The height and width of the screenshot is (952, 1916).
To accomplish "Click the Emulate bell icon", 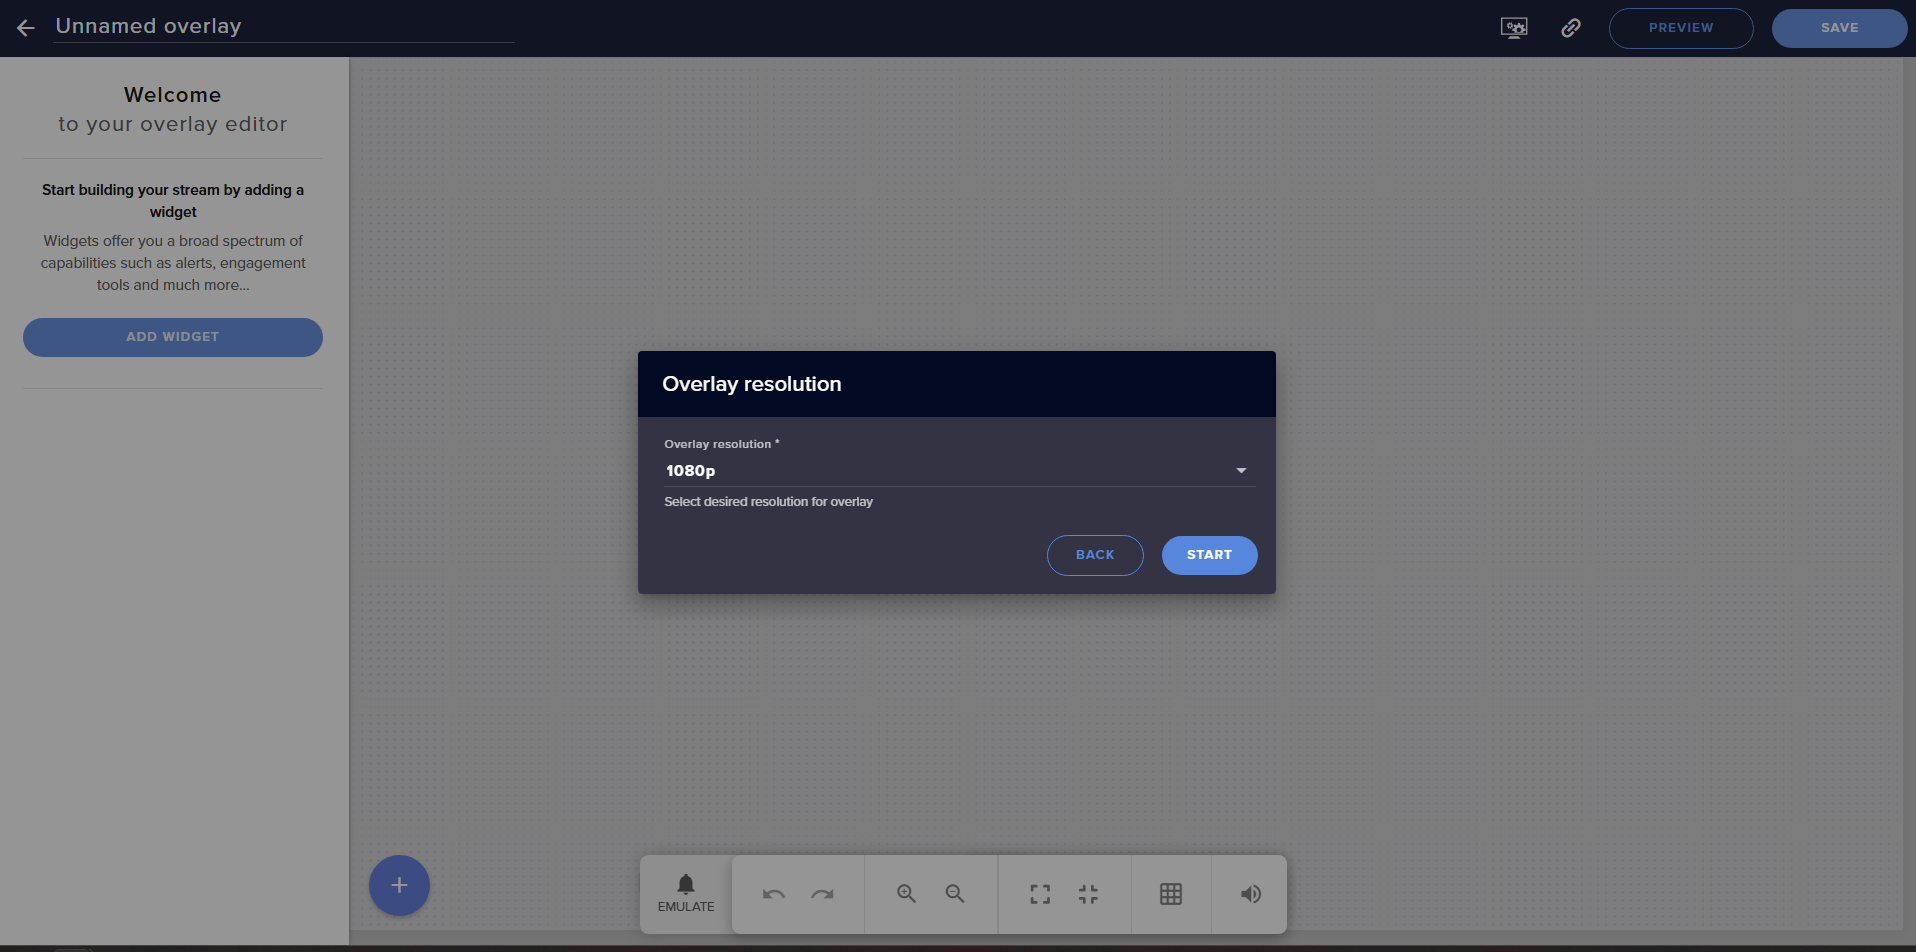I will point(686,885).
